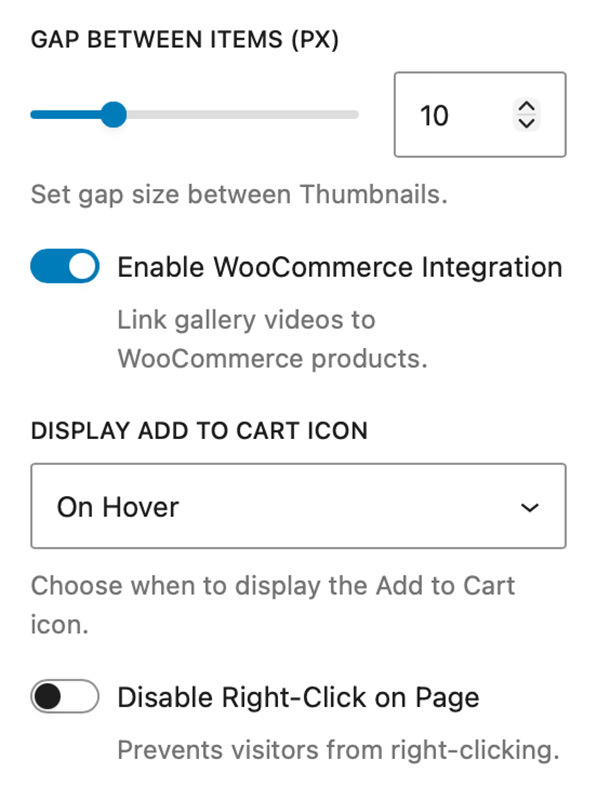Click the Disable Right-Click on Page label
Image resolution: width=597 pixels, height=800 pixels.
(x=300, y=697)
